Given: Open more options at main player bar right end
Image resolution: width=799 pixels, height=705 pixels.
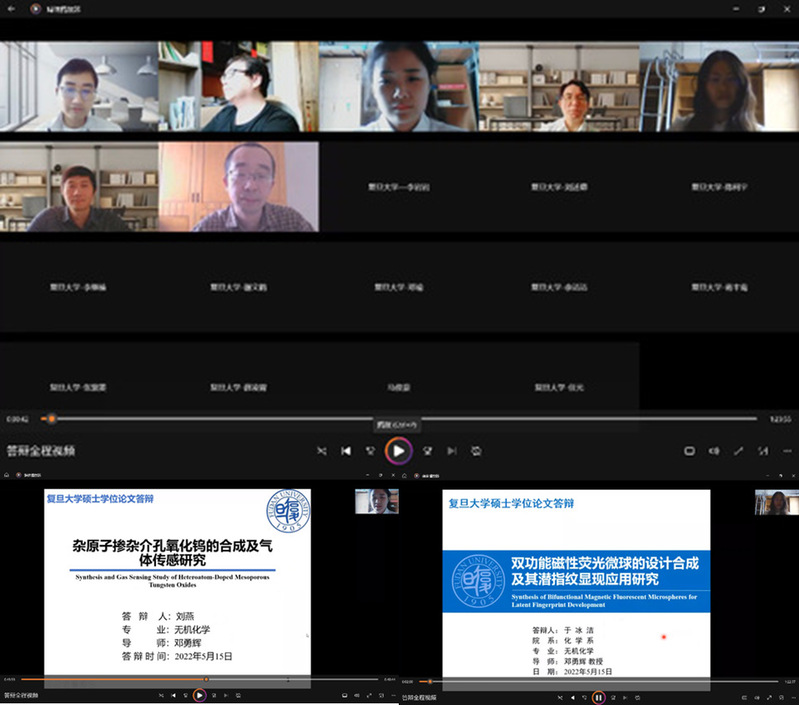Looking at the screenshot, I should [787, 451].
